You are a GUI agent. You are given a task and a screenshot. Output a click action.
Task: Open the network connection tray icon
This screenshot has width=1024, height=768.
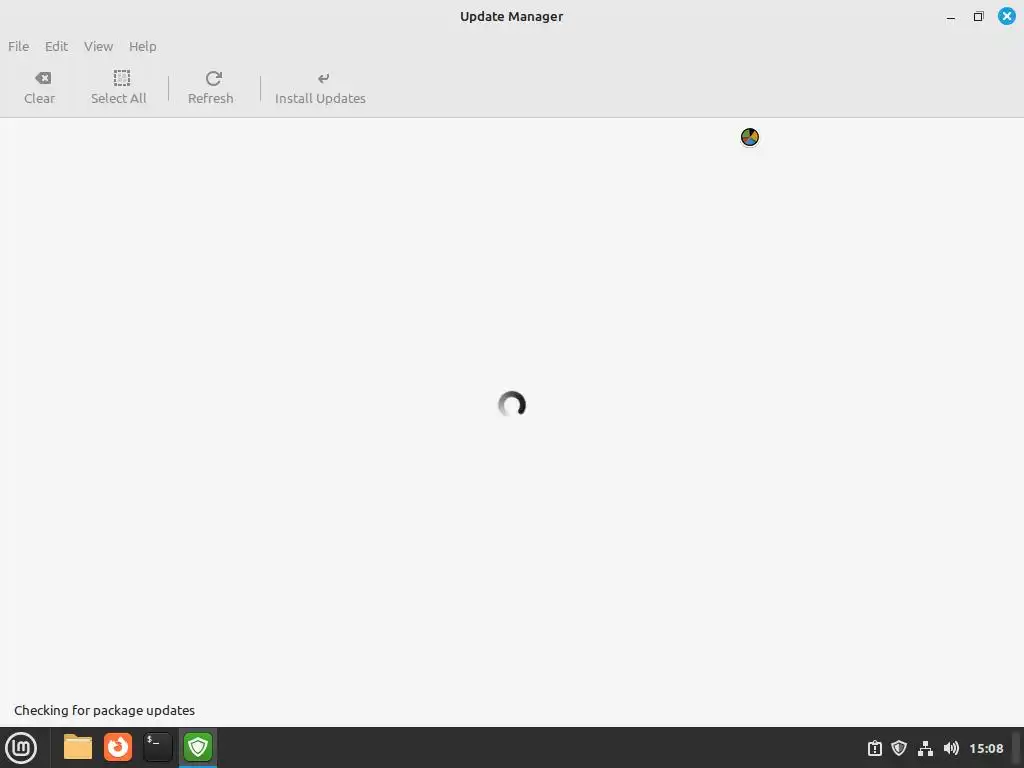(925, 748)
